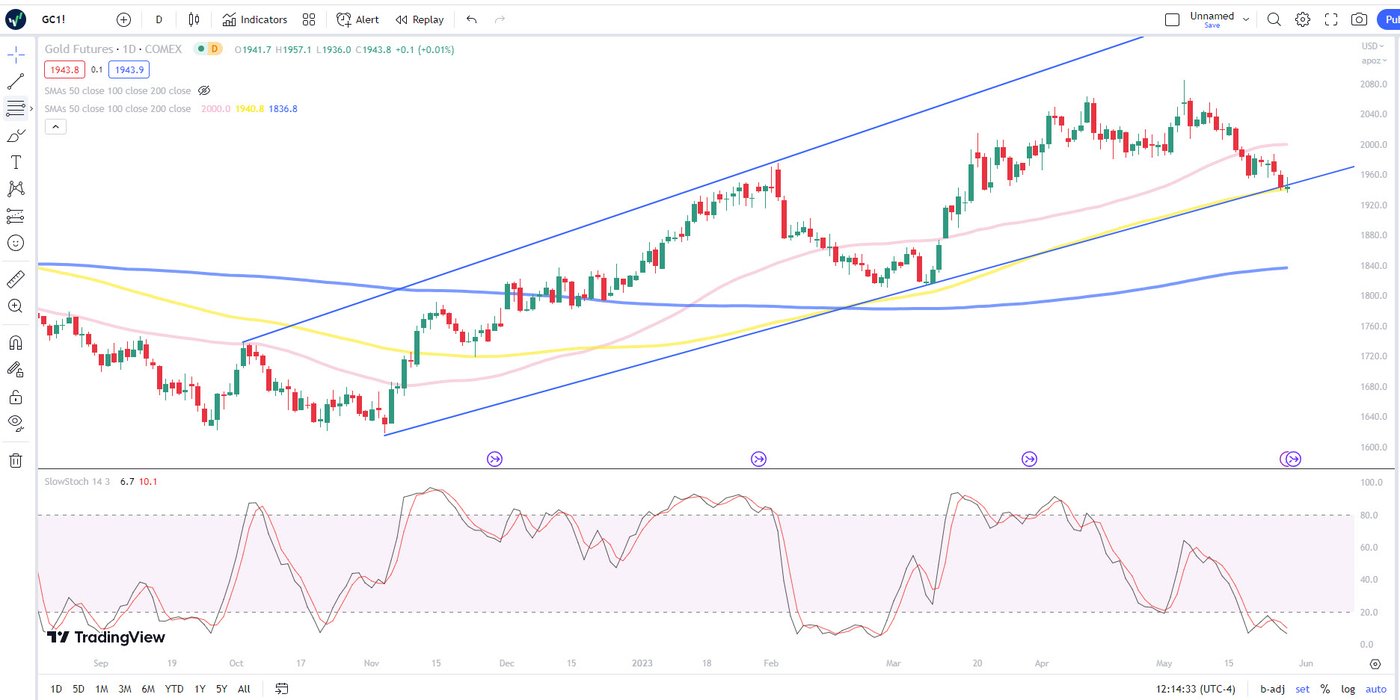Image resolution: width=1400 pixels, height=700 pixels.
Task: Toggle auto scale
Action: pyautogui.click(x=1376, y=689)
